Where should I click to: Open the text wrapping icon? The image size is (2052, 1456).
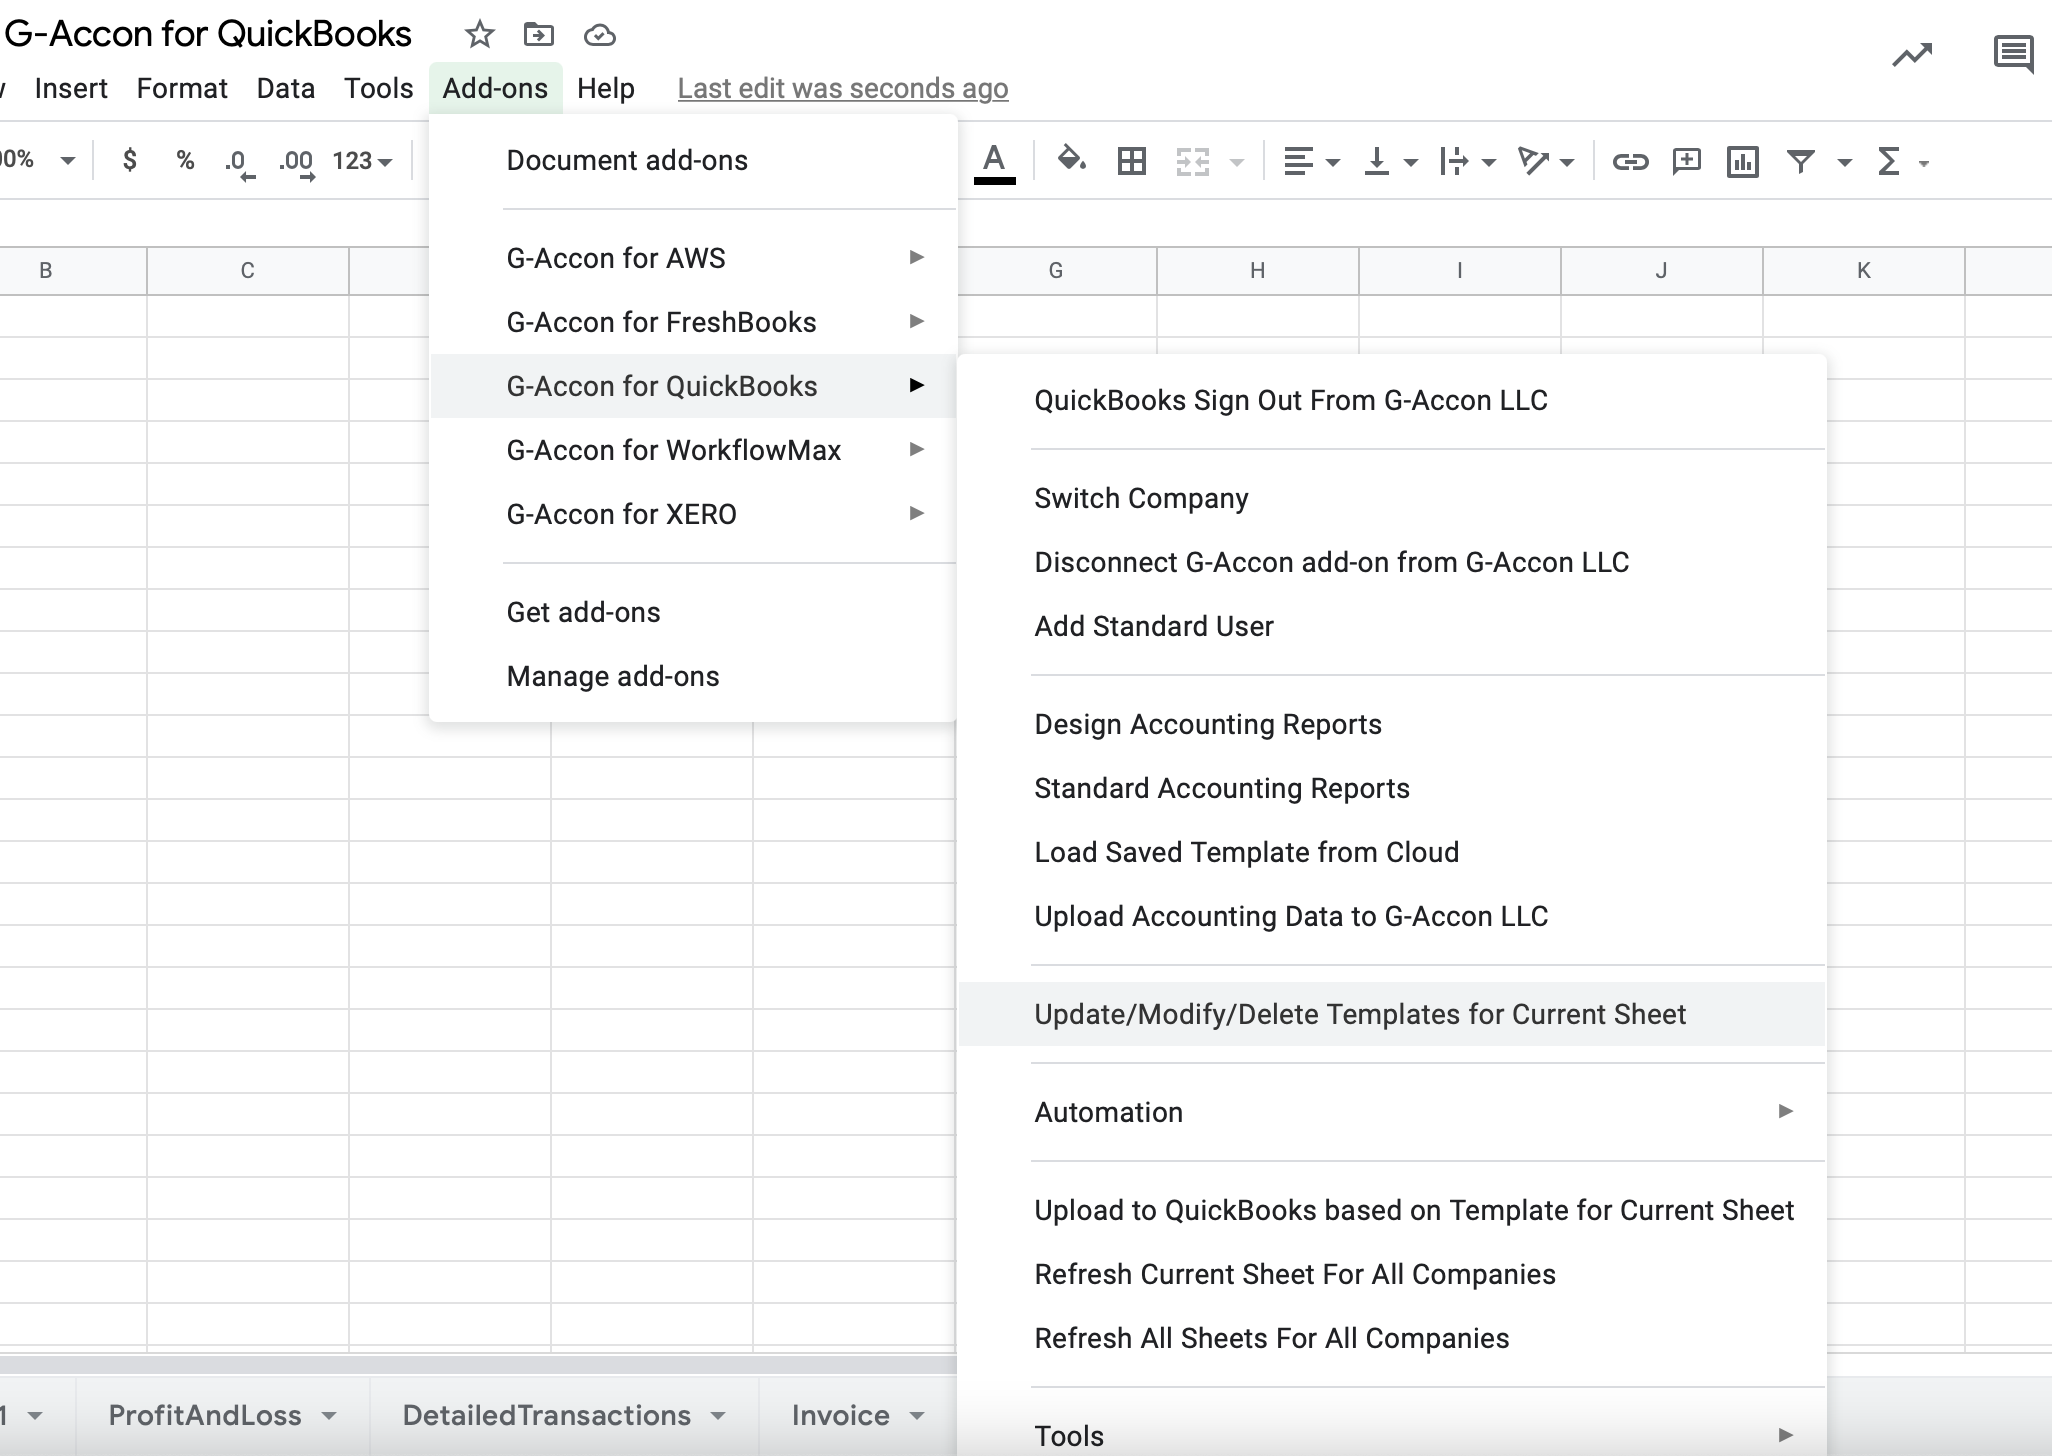point(1453,161)
